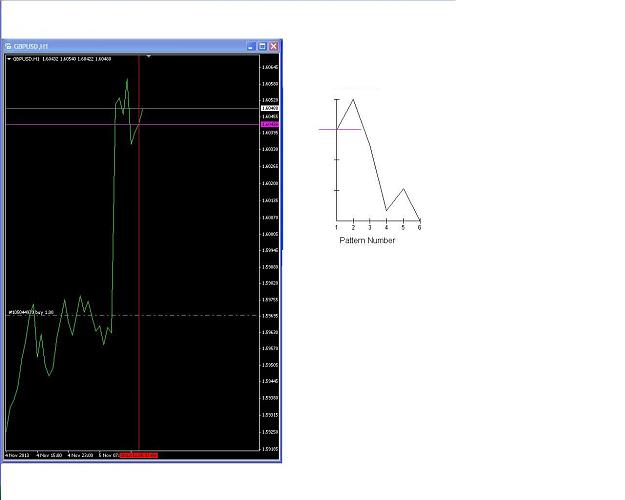
Task: Click the '4 Nov 2013' time label
Action: coord(17,455)
